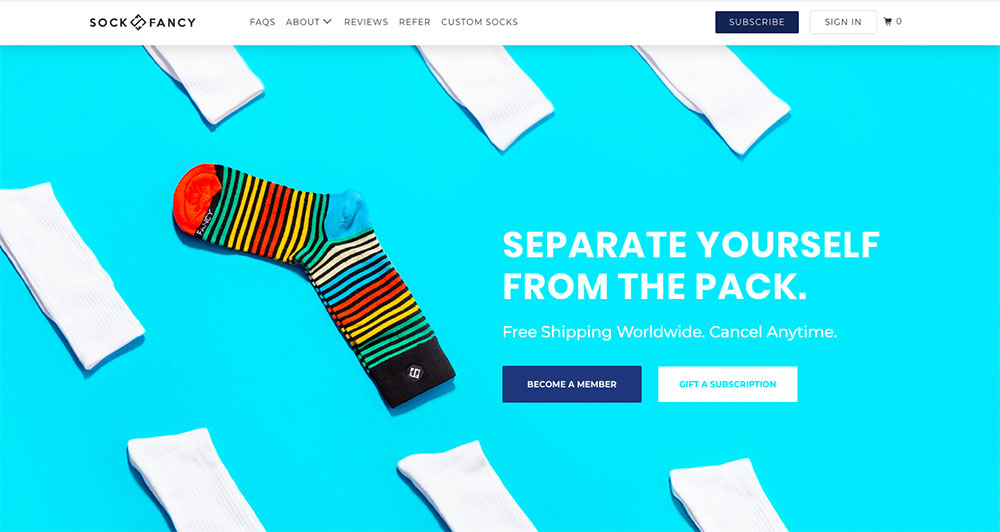Click the Sign In button
The image size is (1000, 532).
[843, 22]
